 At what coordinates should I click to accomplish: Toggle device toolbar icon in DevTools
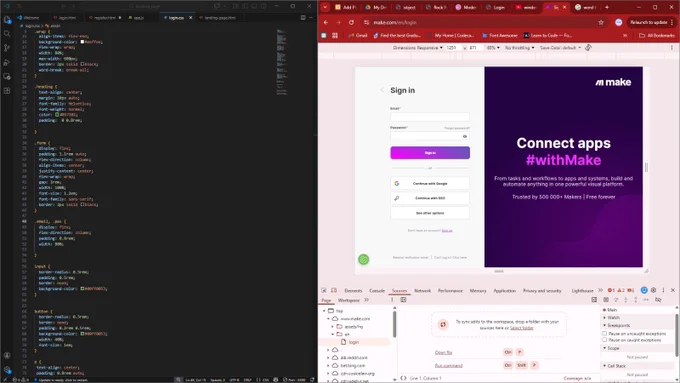point(334,291)
